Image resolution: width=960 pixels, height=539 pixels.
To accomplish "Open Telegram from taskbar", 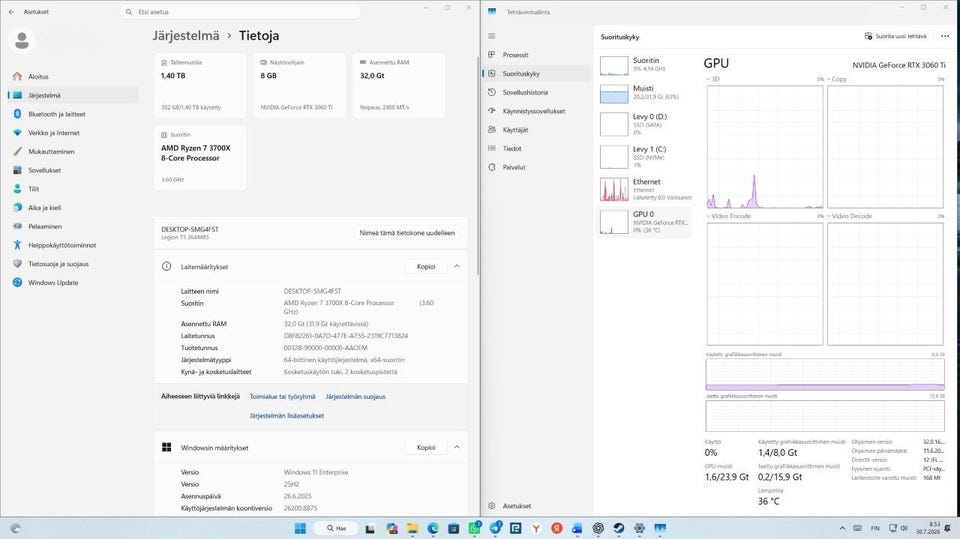I will [495, 528].
